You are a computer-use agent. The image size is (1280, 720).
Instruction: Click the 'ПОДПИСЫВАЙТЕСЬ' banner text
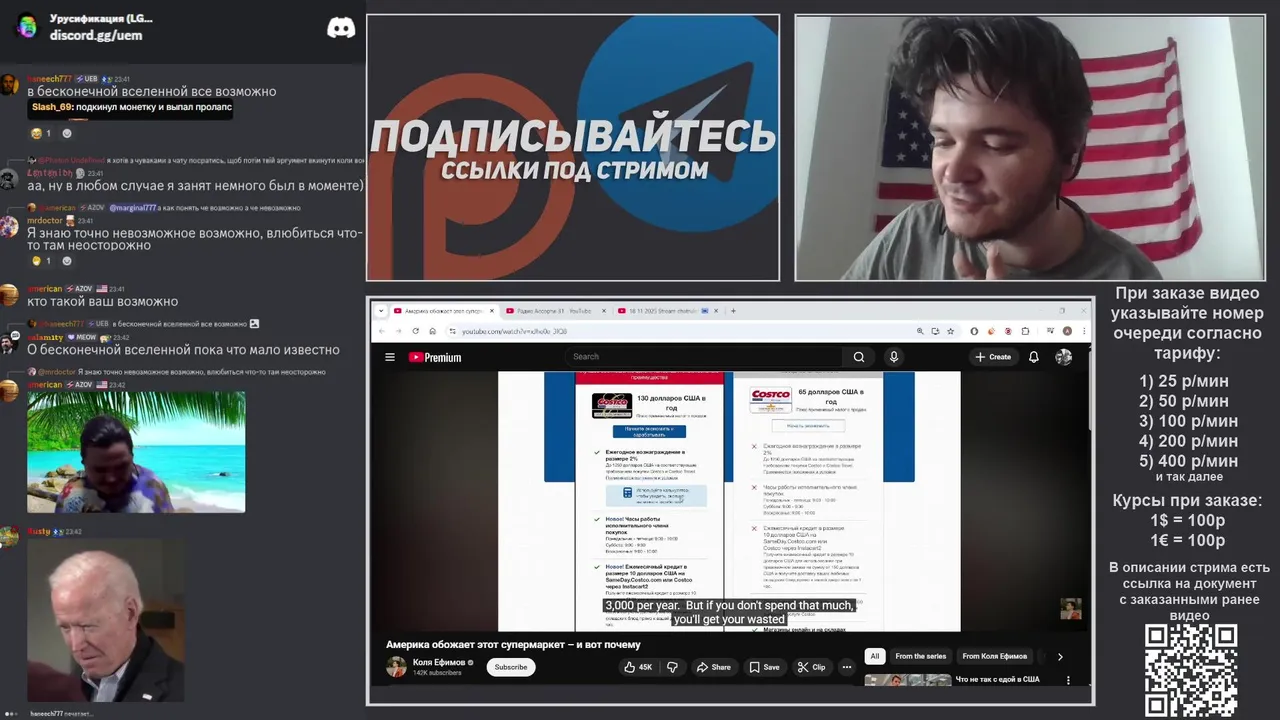(x=573, y=136)
